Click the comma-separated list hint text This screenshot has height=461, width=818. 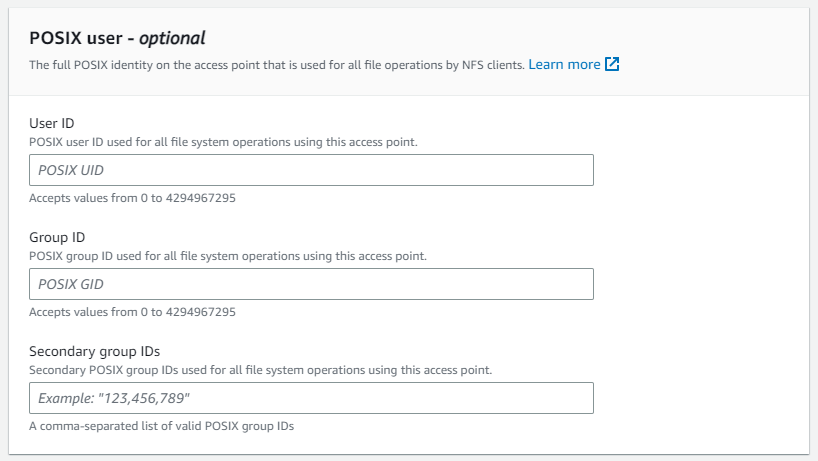162,427
